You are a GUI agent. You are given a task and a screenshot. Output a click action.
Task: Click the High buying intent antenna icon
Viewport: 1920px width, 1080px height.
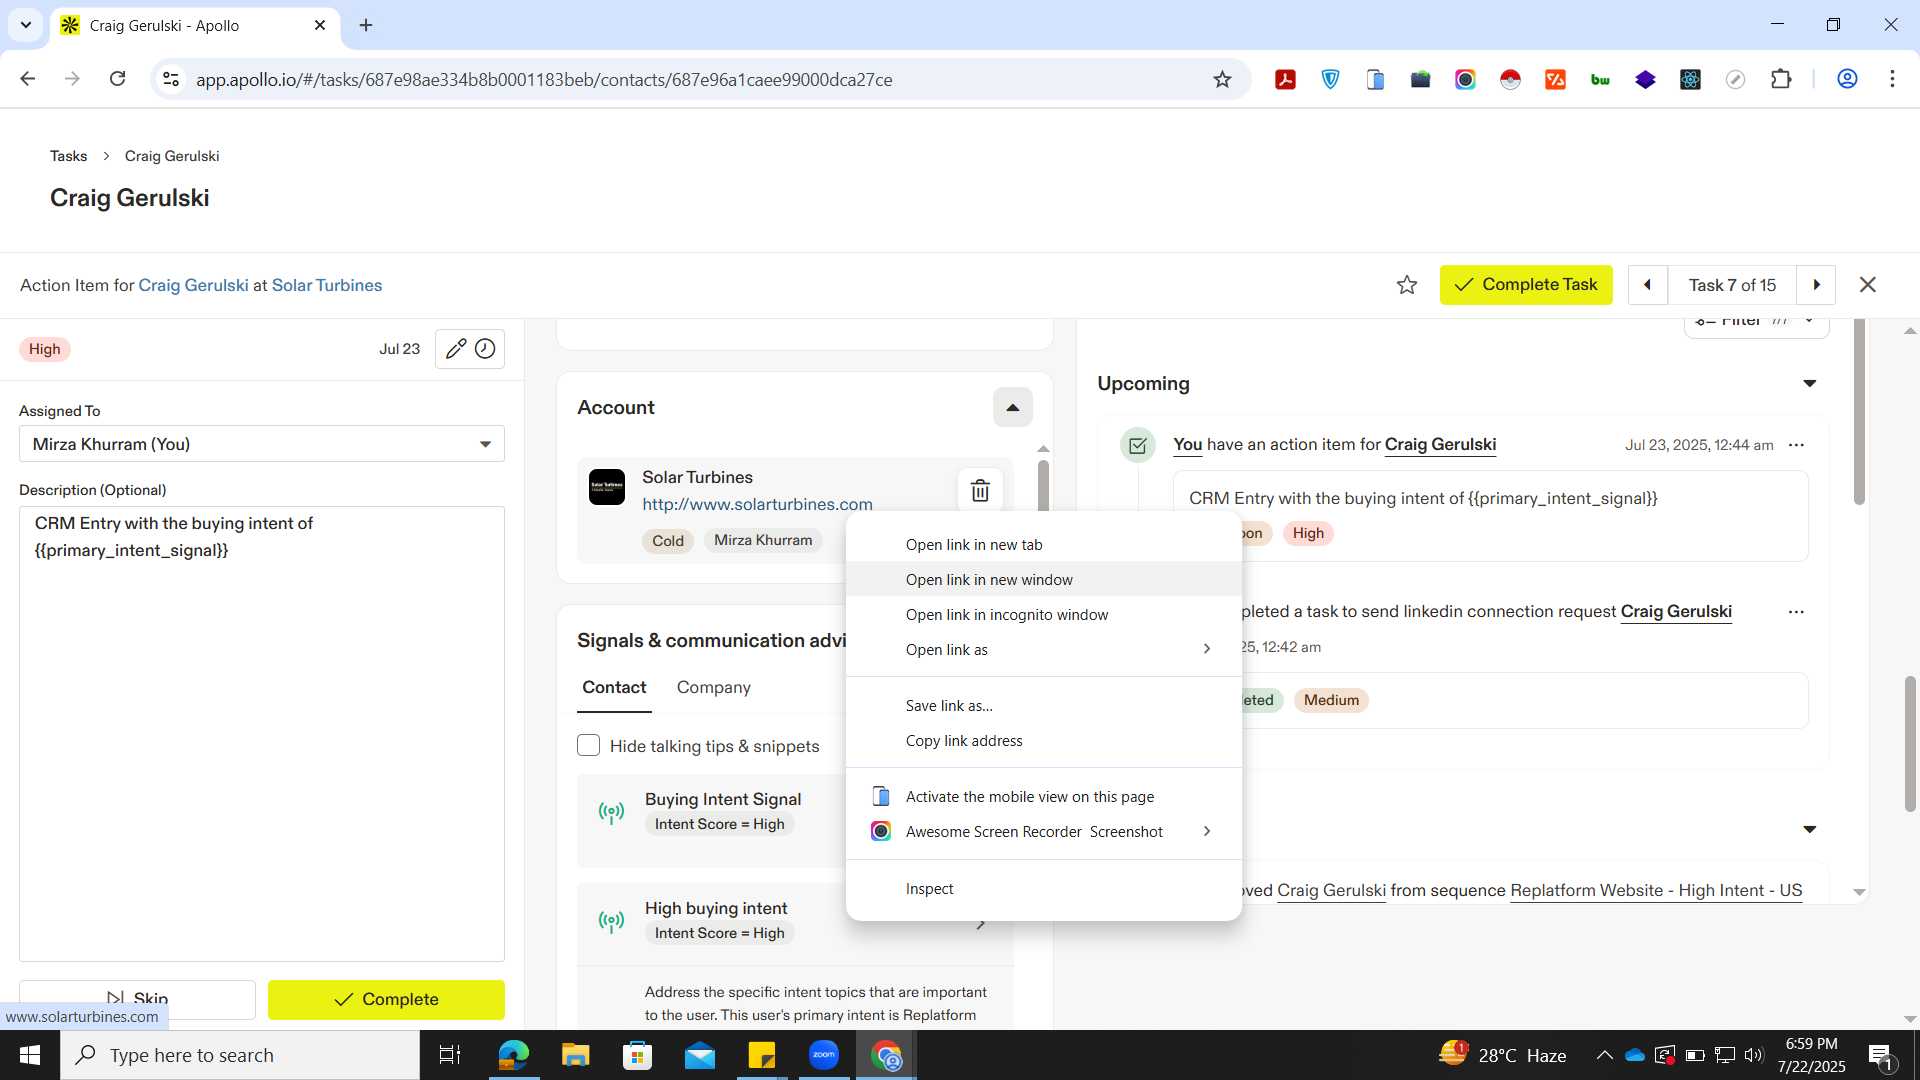(611, 921)
